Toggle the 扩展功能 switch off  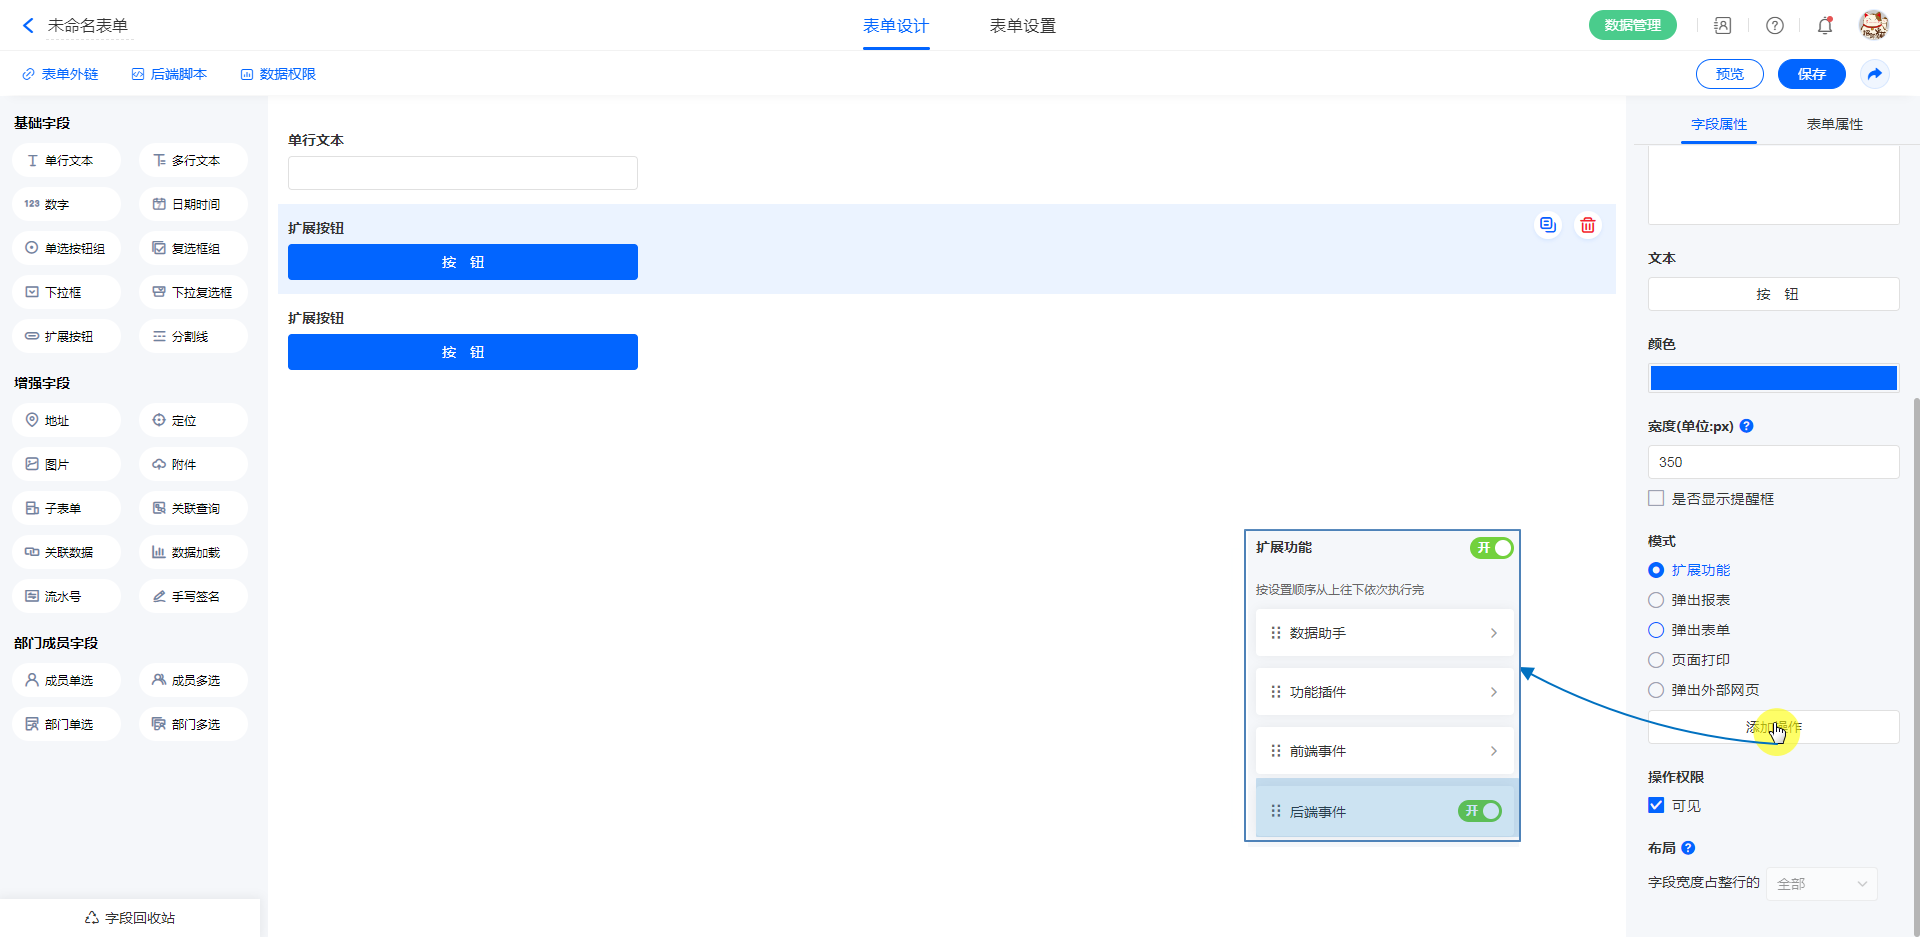(x=1491, y=548)
